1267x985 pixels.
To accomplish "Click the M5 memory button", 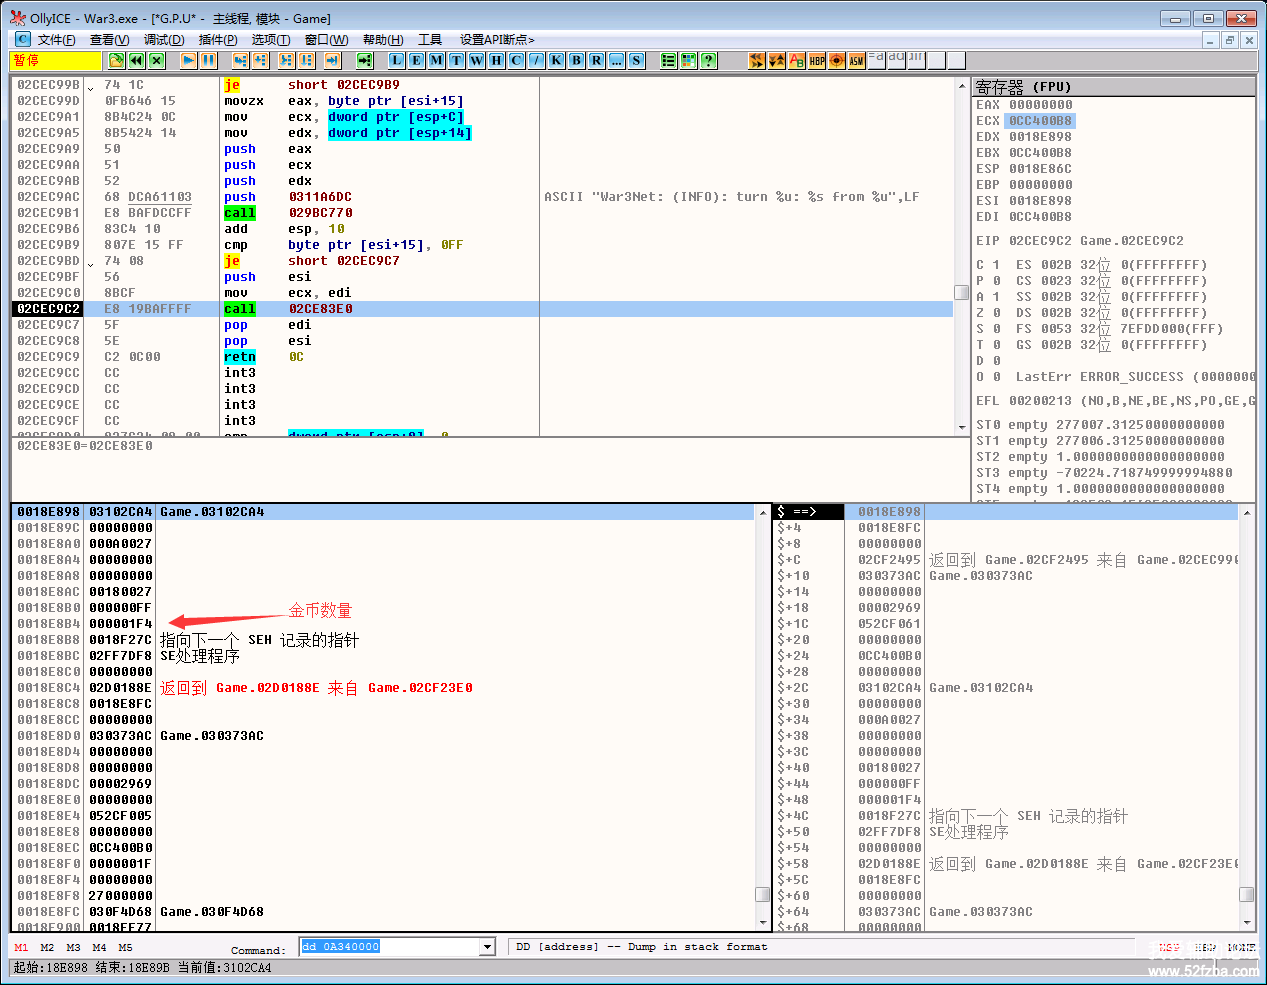I will (125, 947).
